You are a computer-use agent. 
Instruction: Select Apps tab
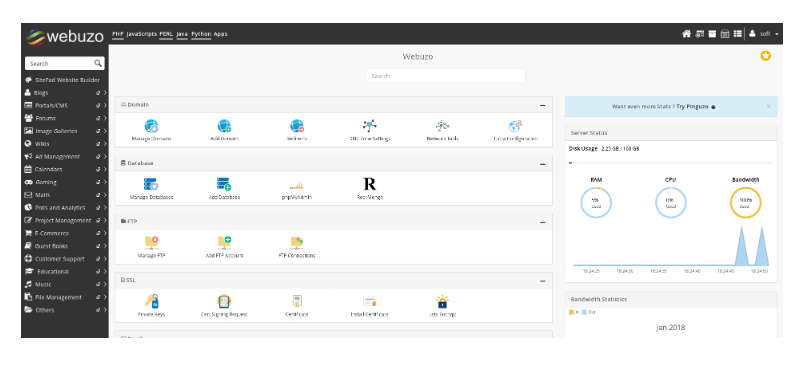[x=220, y=34]
